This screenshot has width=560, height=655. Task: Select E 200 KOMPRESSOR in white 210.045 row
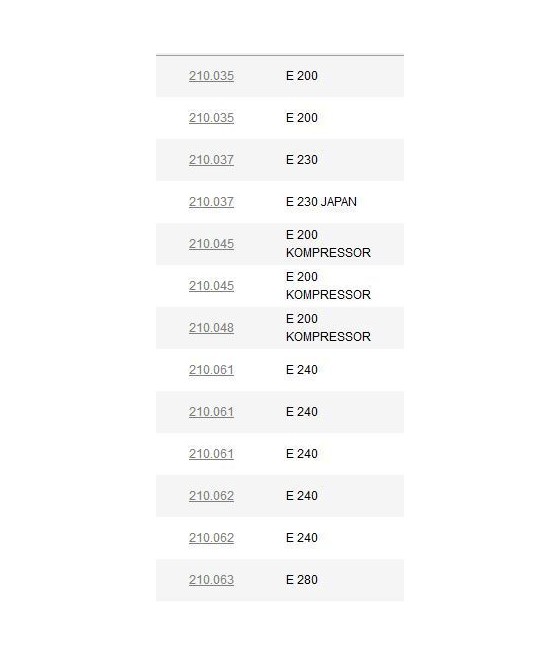pos(328,286)
